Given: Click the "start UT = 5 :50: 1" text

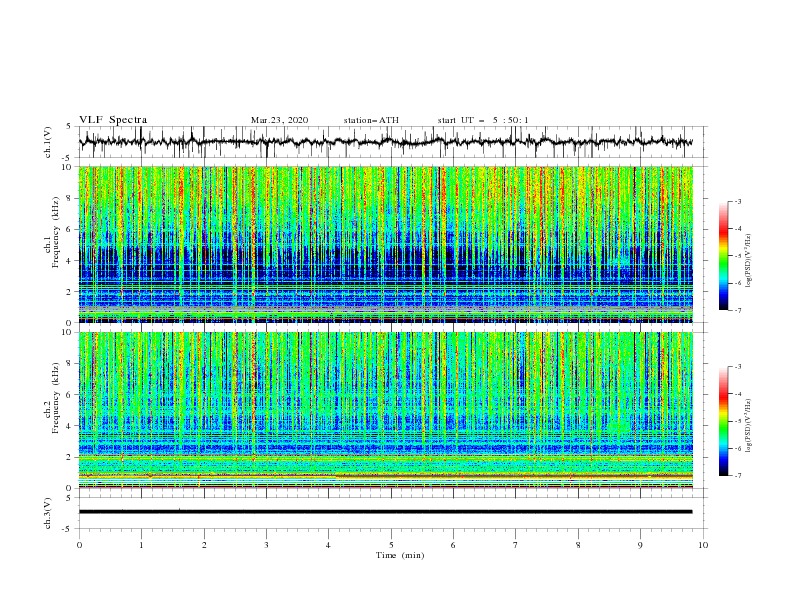Looking at the screenshot, I should [x=483, y=120].
